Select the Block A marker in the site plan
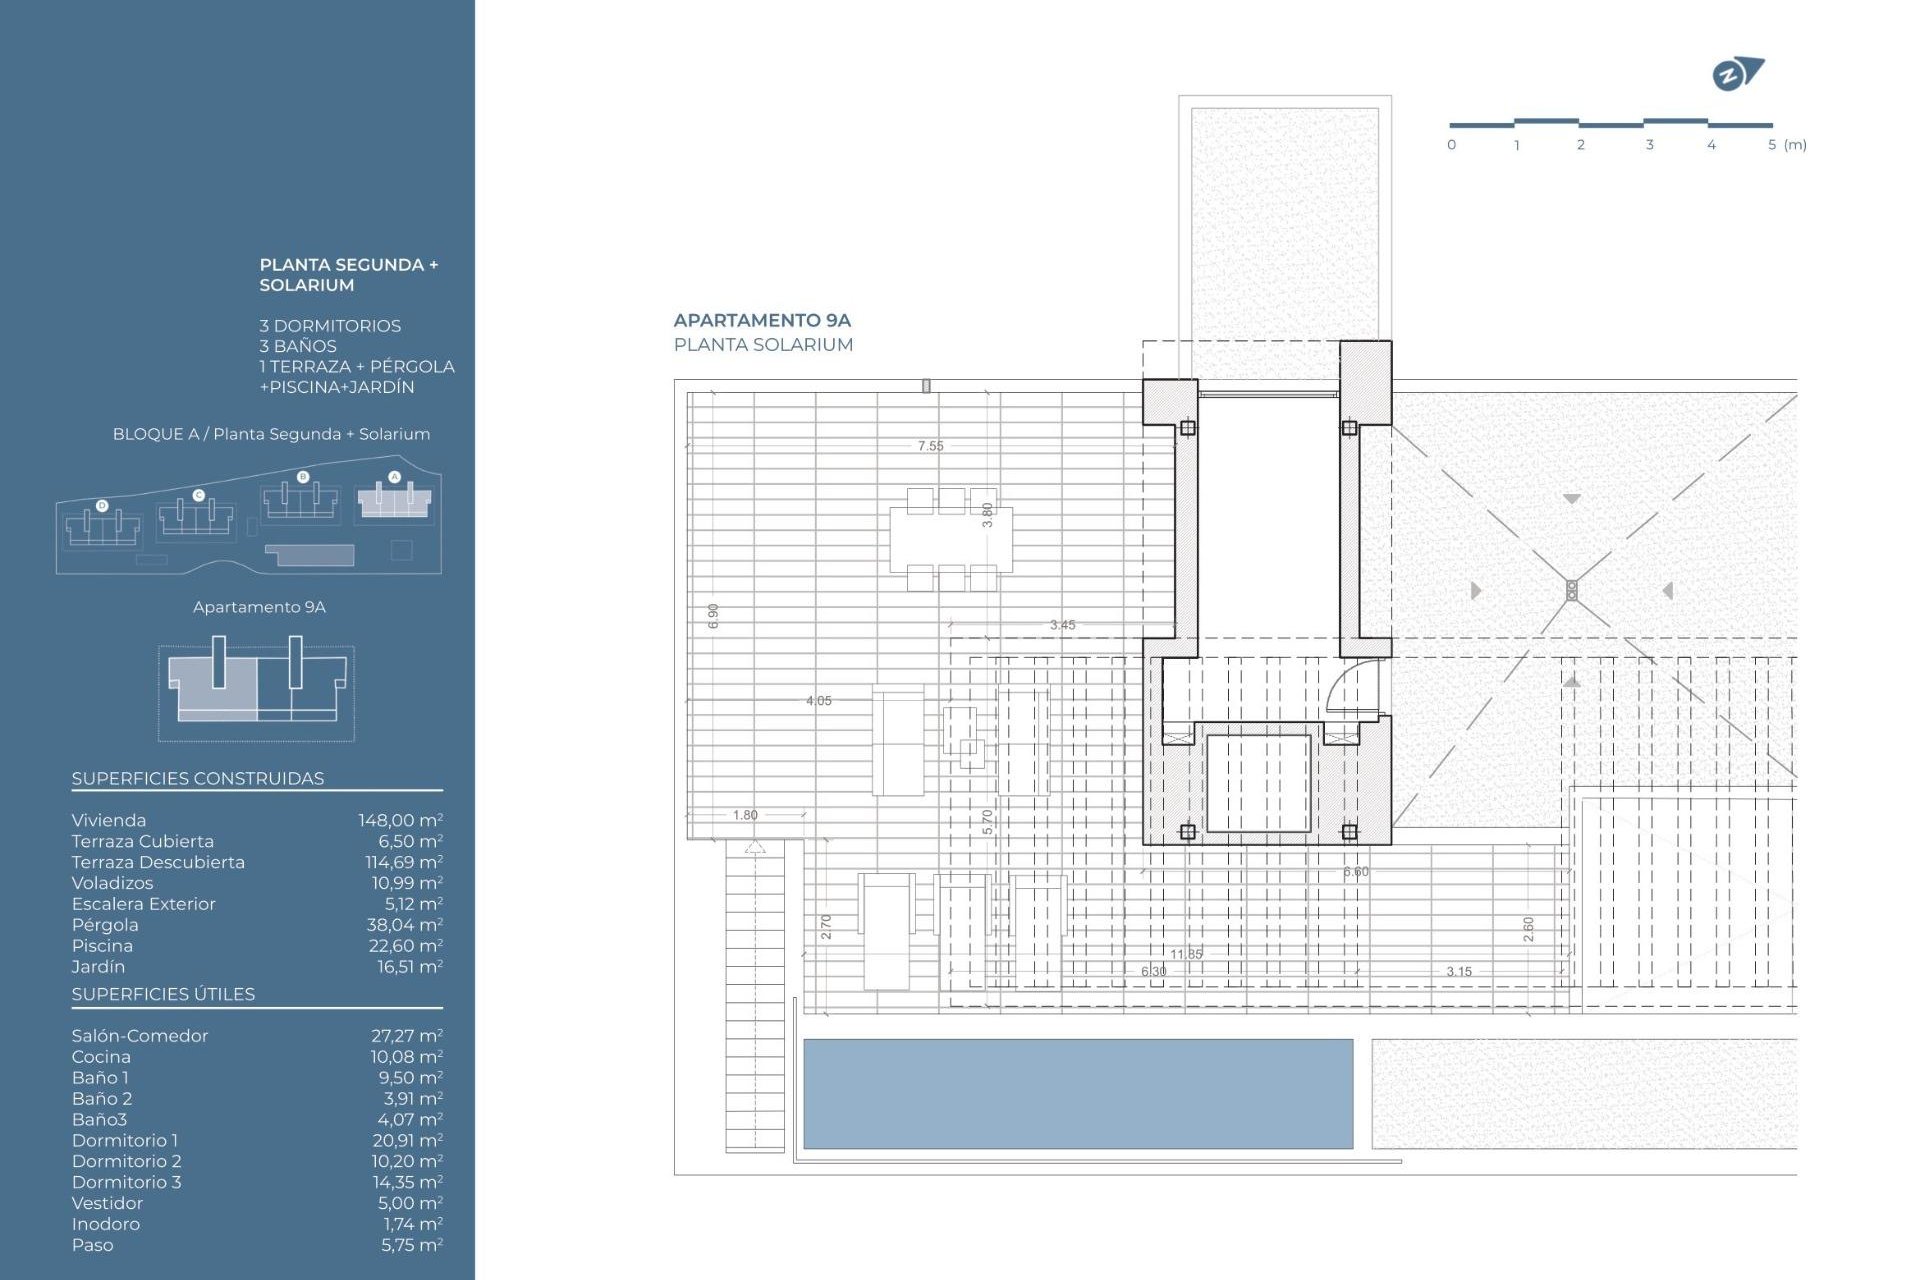Image resolution: width=1920 pixels, height=1280 pixels. pos(394,477)
